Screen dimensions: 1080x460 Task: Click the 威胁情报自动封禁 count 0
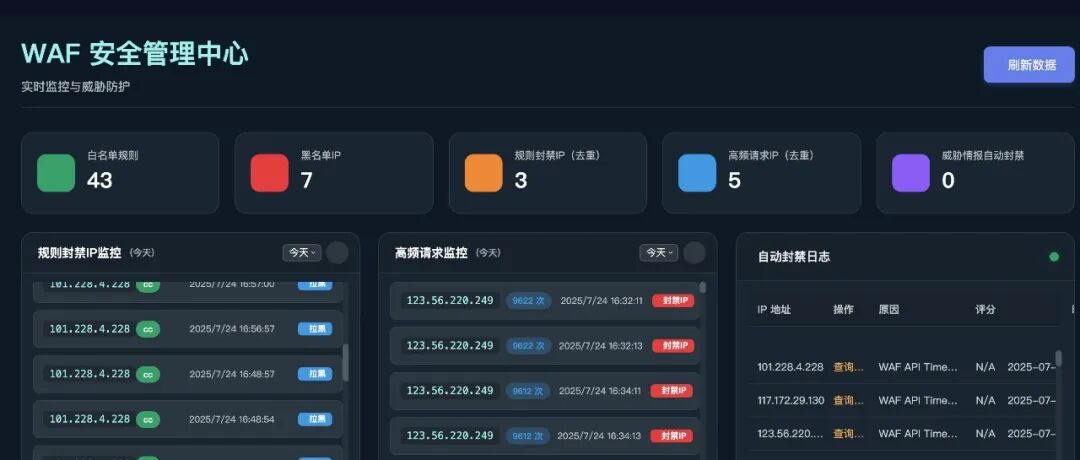[948, 180]
